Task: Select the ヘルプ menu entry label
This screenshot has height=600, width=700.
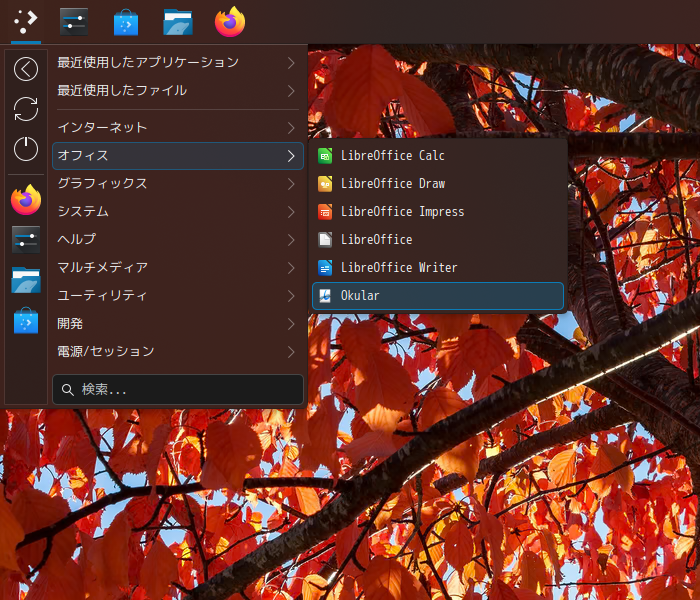Action: coord(77,239)
